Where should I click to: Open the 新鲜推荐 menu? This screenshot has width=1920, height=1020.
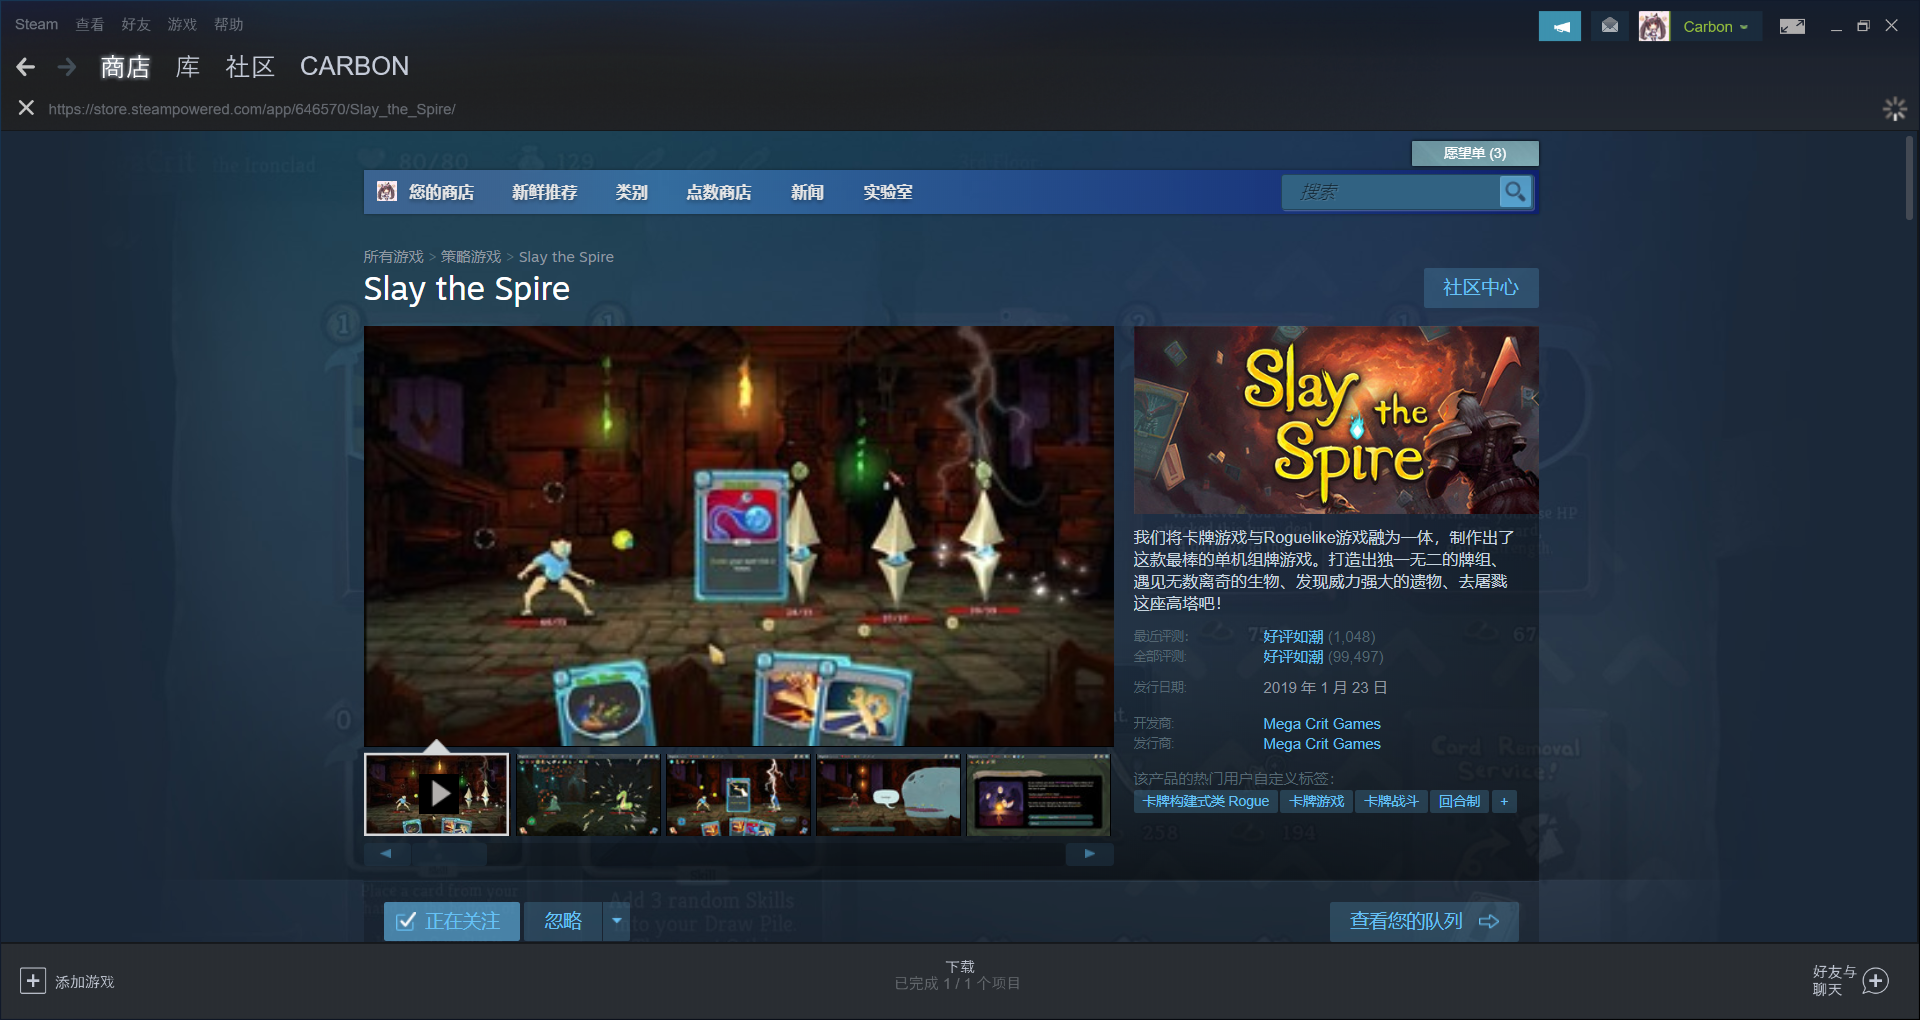coord(544,192)
